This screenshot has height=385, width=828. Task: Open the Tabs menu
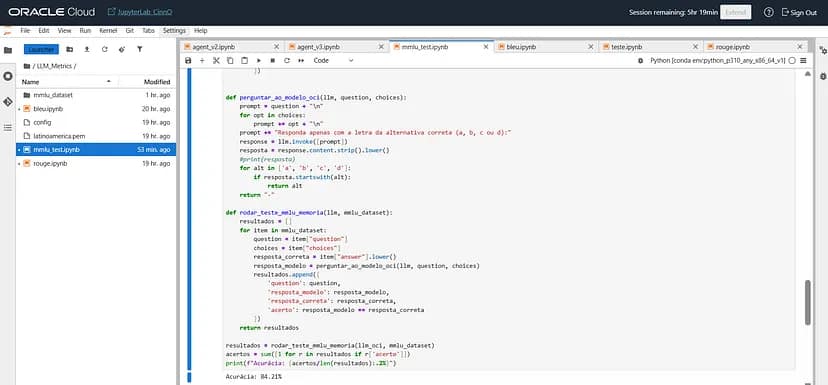(148, 31)
